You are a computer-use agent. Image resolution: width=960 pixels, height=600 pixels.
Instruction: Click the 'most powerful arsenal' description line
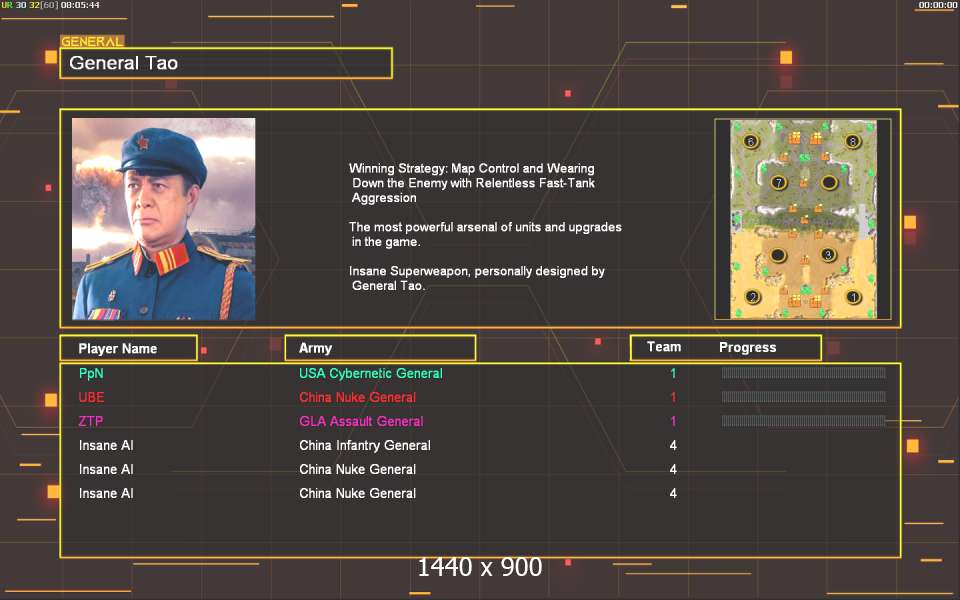click(x=485, y=234)
